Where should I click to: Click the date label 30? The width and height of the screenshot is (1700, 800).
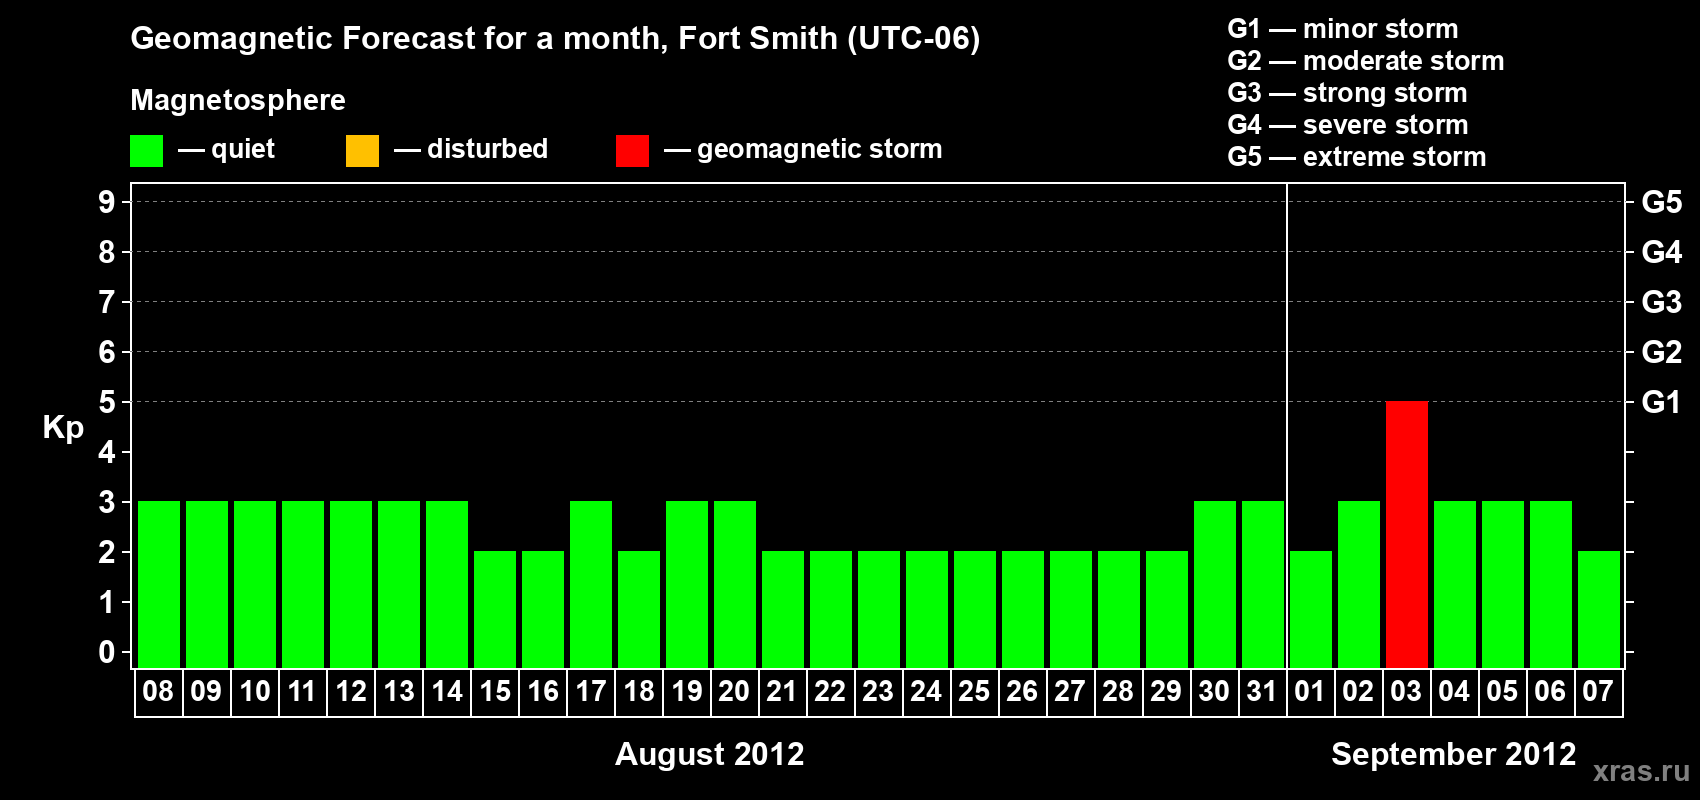tap(1214, 692)
